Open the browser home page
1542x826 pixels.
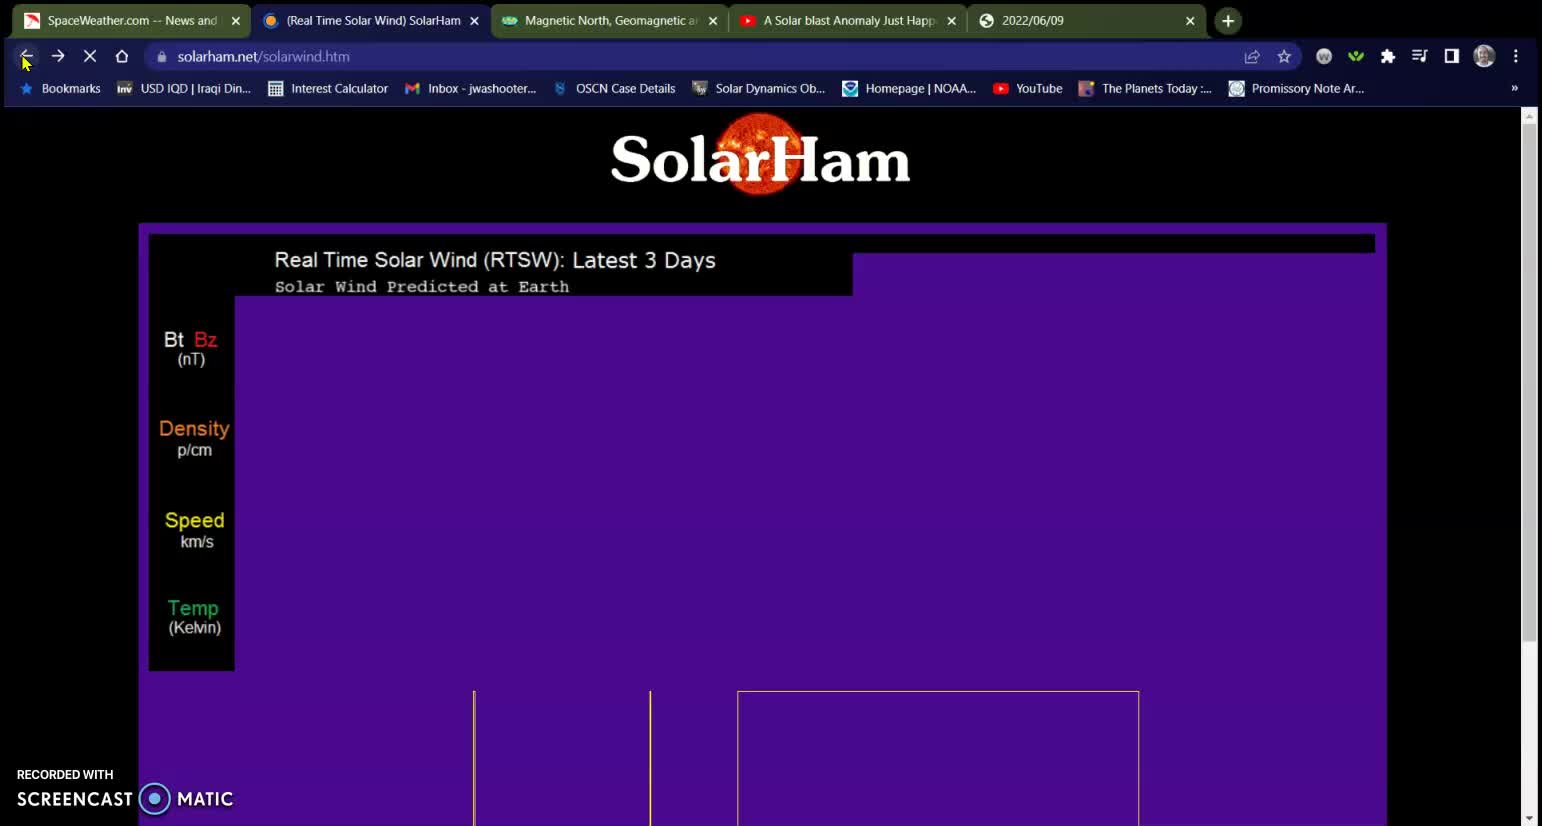pyautogui.click(x=122, y=56)
